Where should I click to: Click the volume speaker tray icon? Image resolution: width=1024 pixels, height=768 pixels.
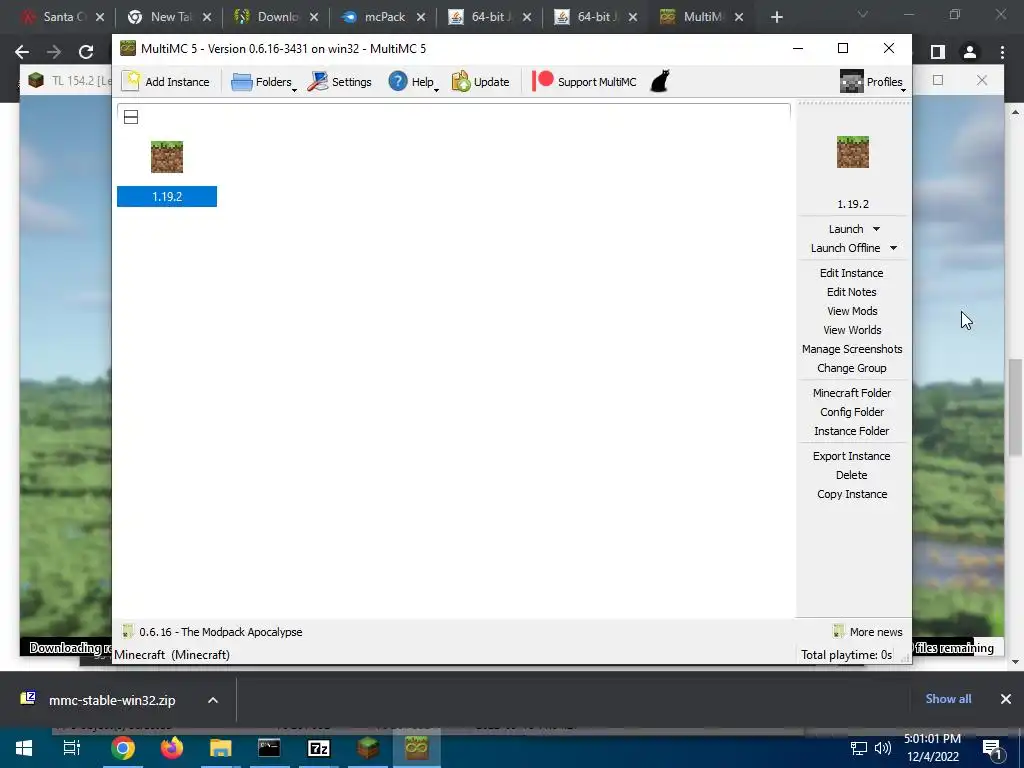[x=883, y=748]
